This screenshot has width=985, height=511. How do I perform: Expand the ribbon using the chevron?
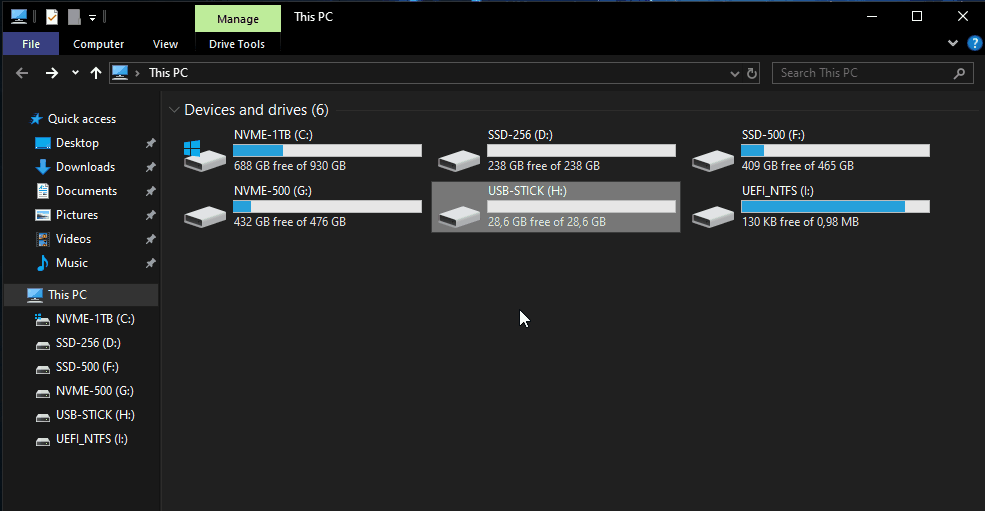953,44
